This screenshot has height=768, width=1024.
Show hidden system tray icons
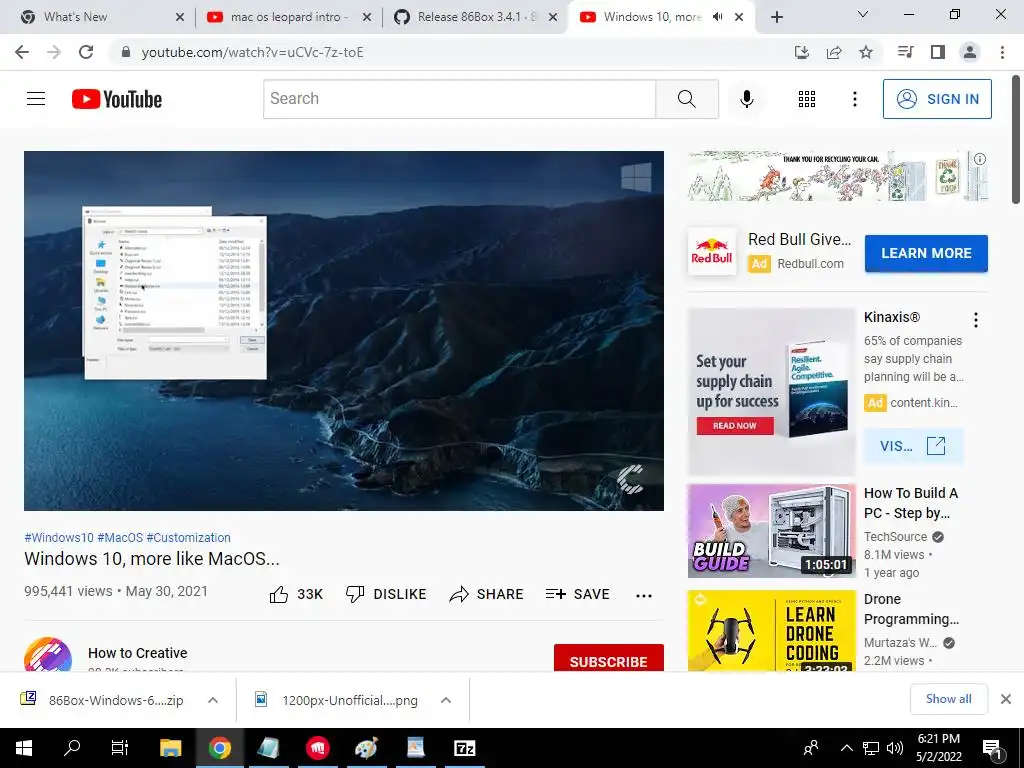846,748
